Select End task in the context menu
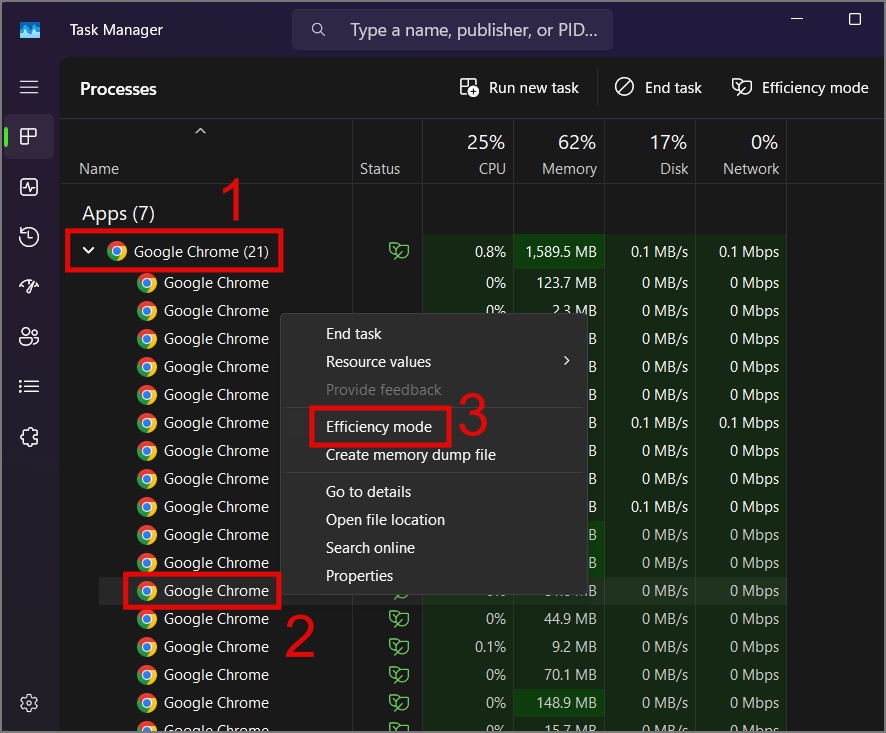886x733 pixels. (x=353, y=334)
